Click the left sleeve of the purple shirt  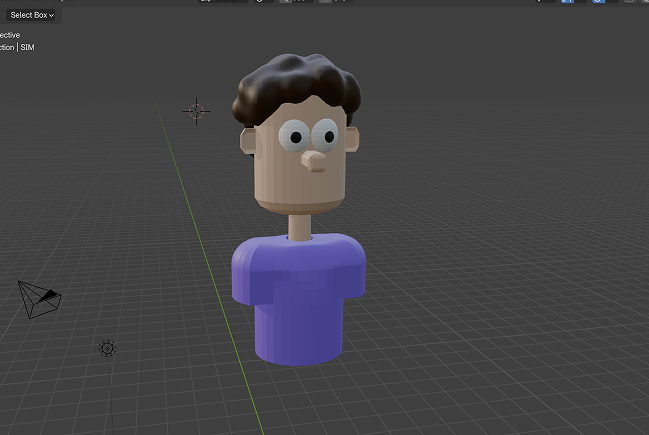[246, 274]
